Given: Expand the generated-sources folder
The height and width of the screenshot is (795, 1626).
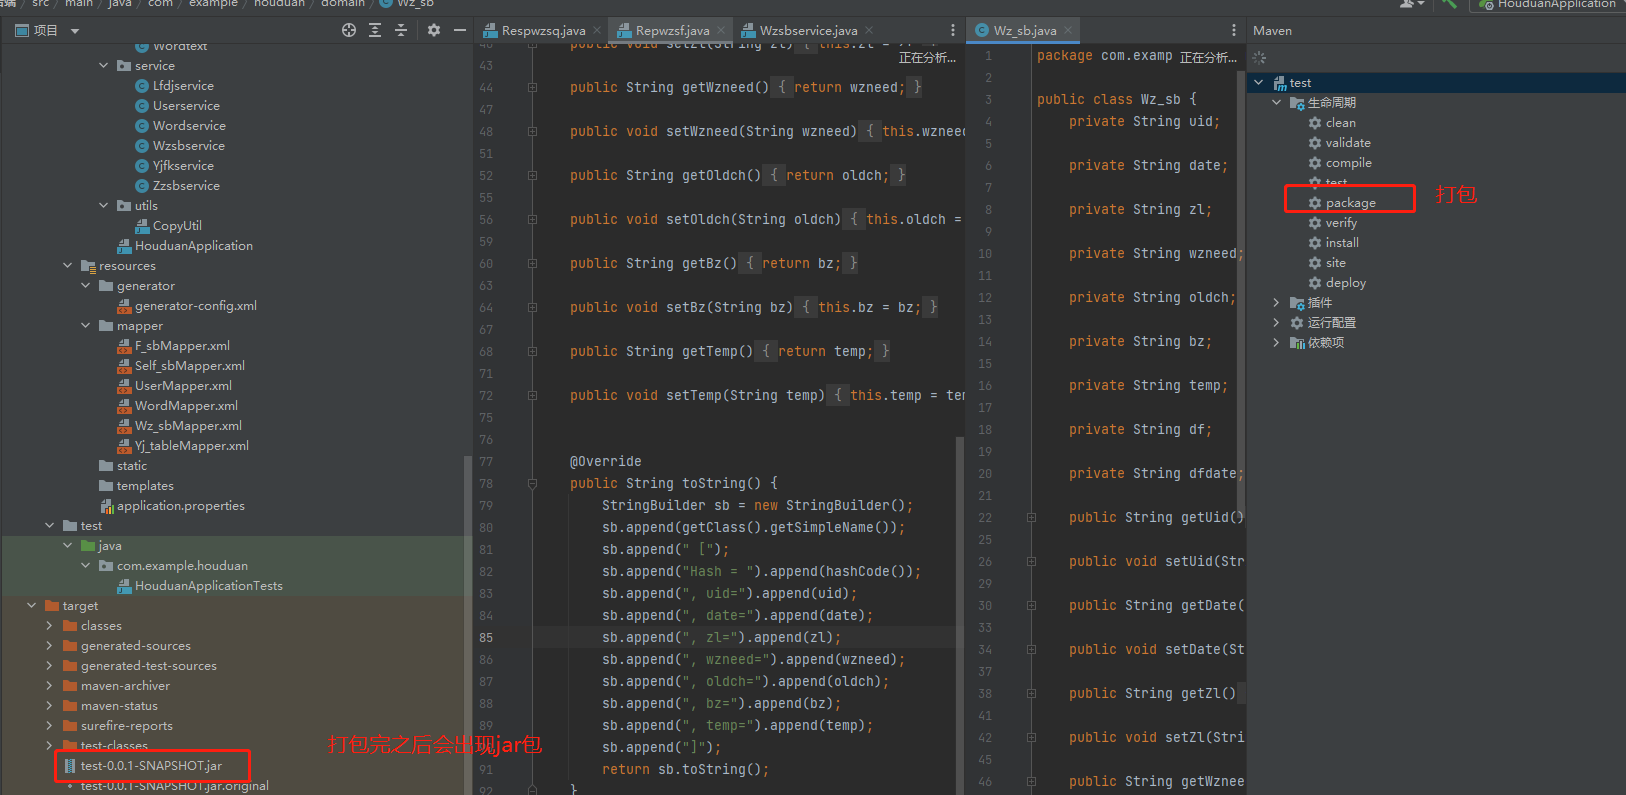Looking at the screenshot, I should pos(50,646).
